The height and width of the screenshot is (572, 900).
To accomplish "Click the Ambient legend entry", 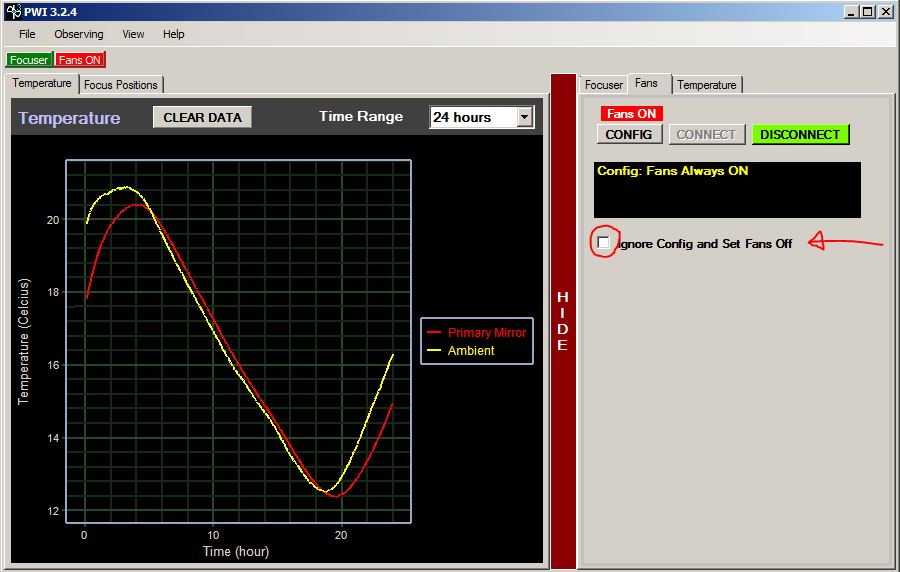I will click(x=461, y=351).
